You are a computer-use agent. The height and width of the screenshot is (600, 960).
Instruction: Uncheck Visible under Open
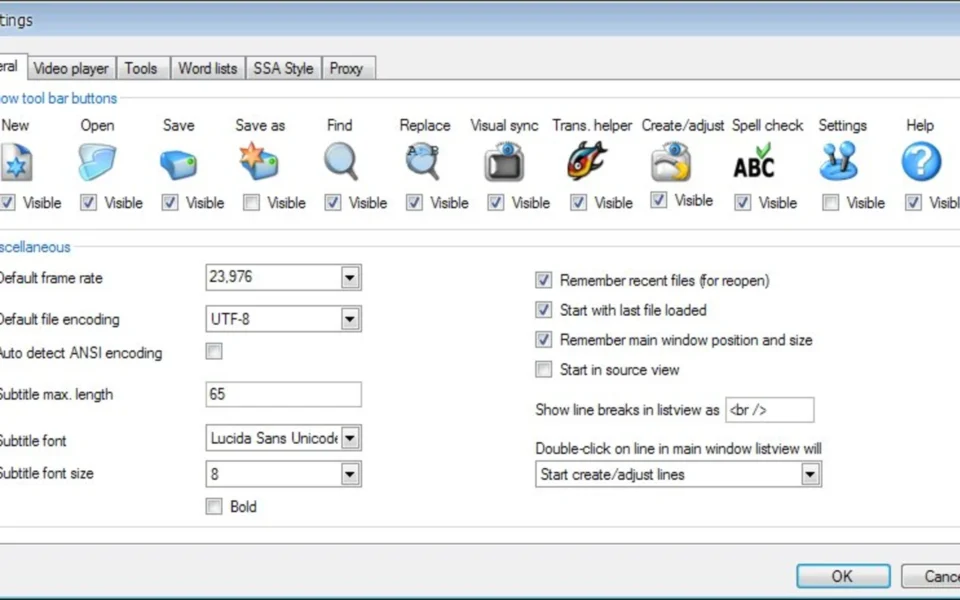88,203
